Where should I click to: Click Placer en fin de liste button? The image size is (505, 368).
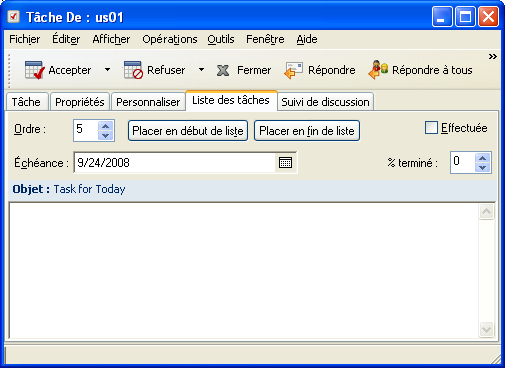click(307, 131)
